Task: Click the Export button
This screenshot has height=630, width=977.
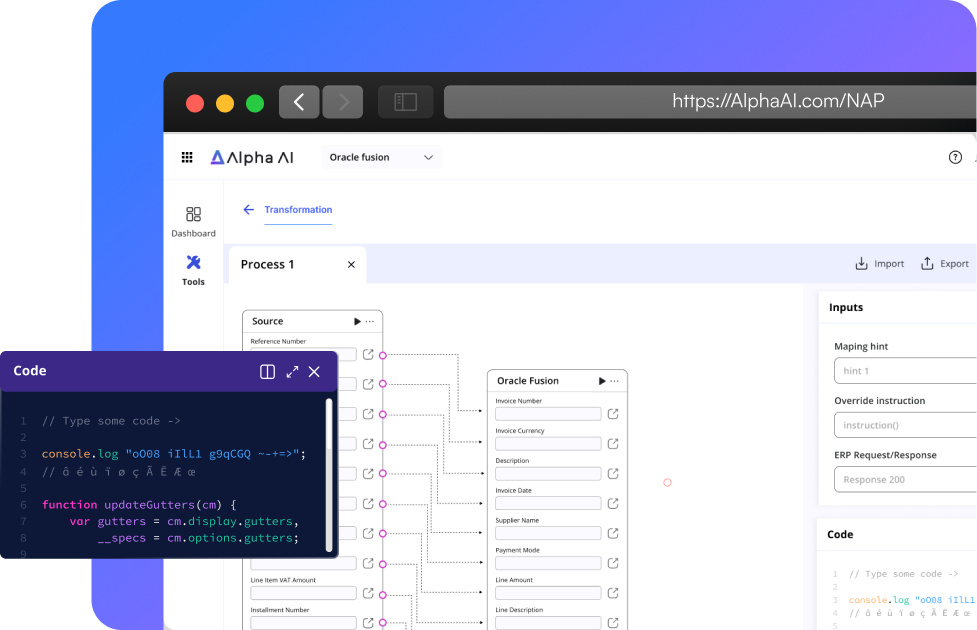Action: click(x=945, y=264)
